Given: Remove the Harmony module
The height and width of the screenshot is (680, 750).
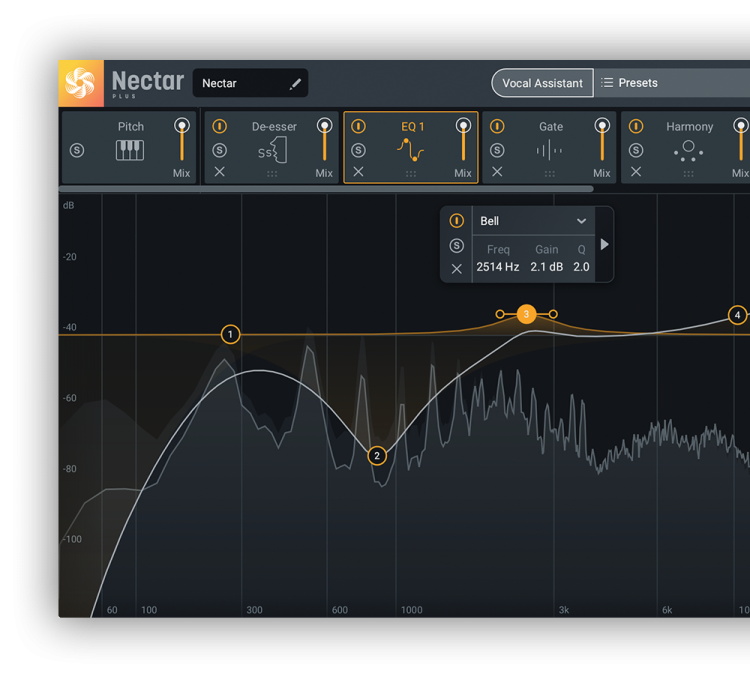Looking at the screenshot, I should pyautogui.click(x=636, y=172).
